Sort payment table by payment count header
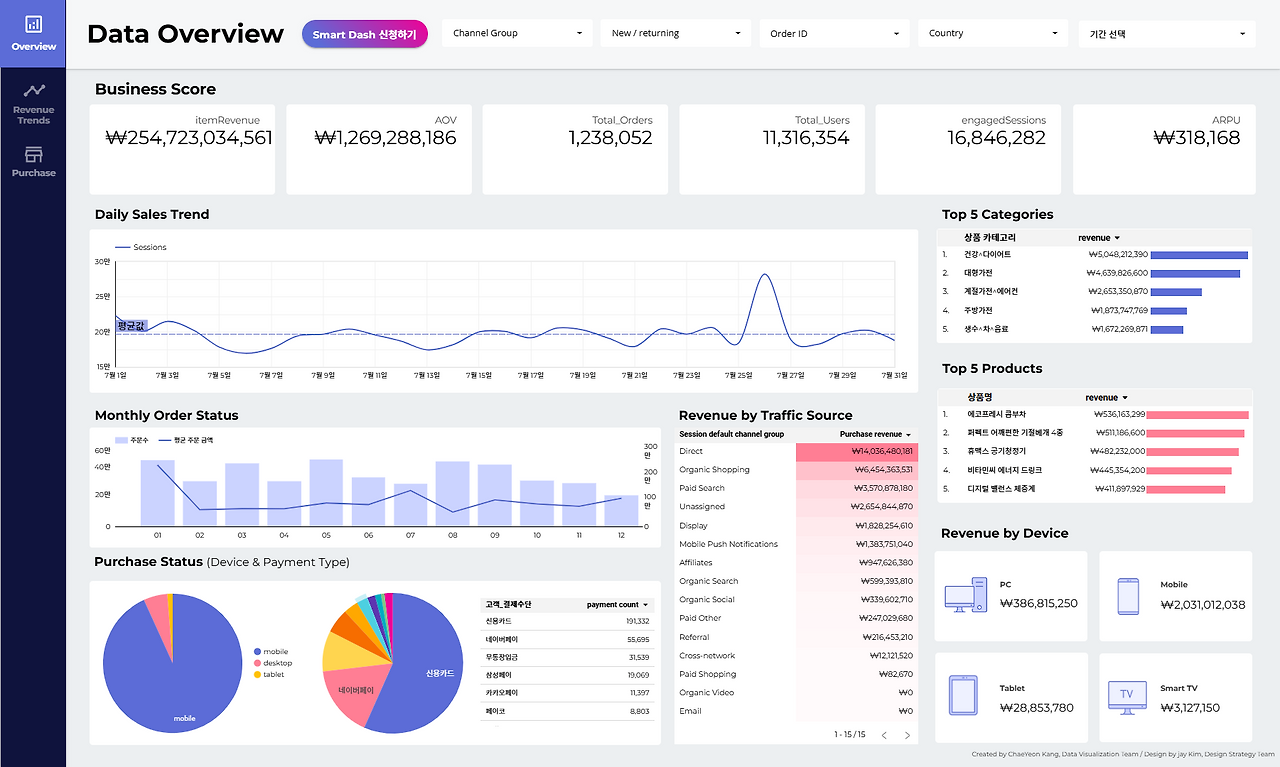The width and height of the screenshot is (1280, 767). point(618,604)
